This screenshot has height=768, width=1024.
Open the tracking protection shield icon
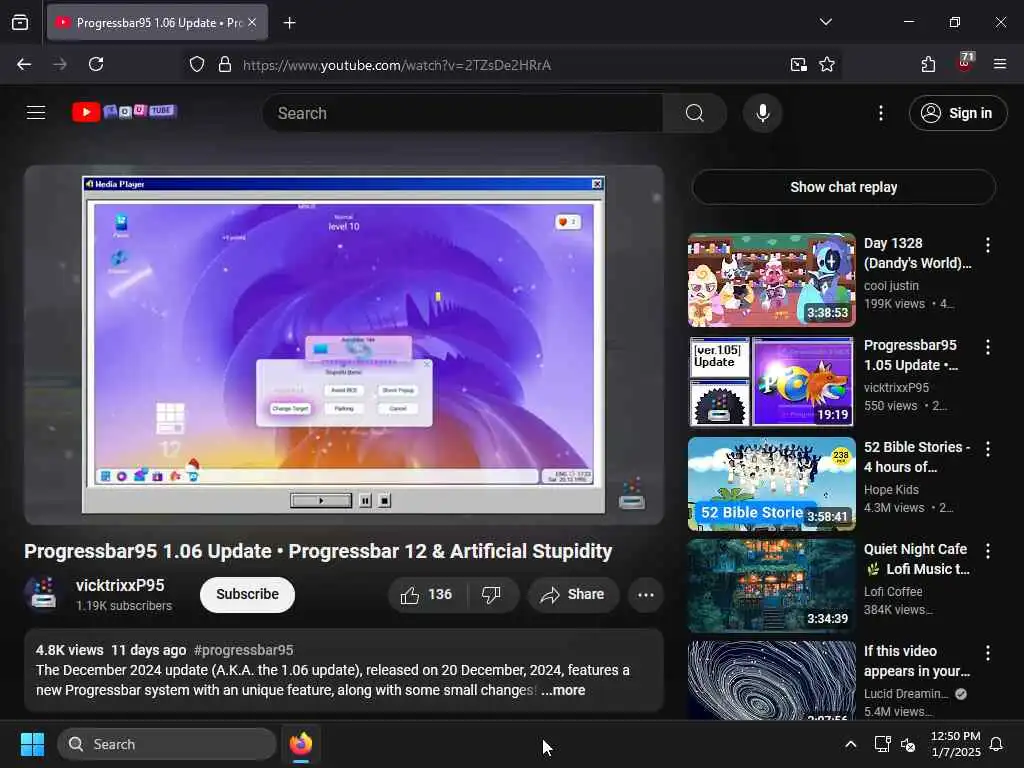[x=197, y=64]
